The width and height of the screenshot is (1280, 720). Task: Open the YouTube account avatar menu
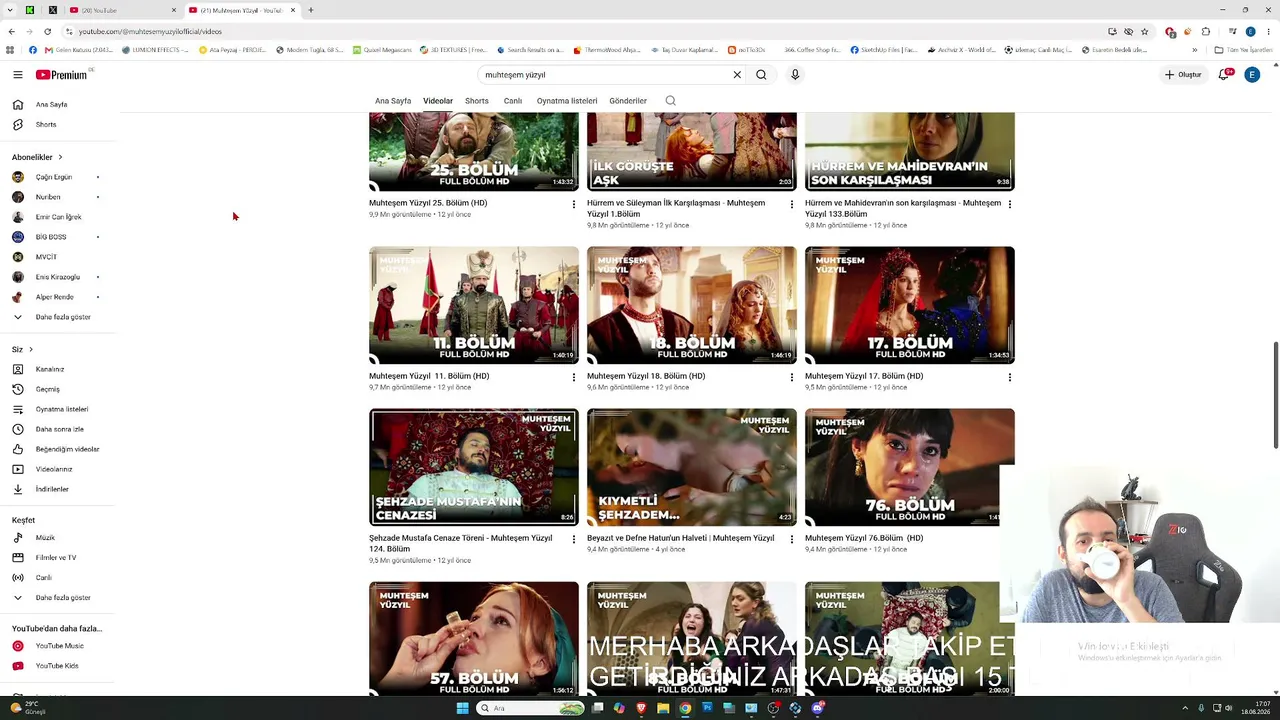(x=1252, y=75)
